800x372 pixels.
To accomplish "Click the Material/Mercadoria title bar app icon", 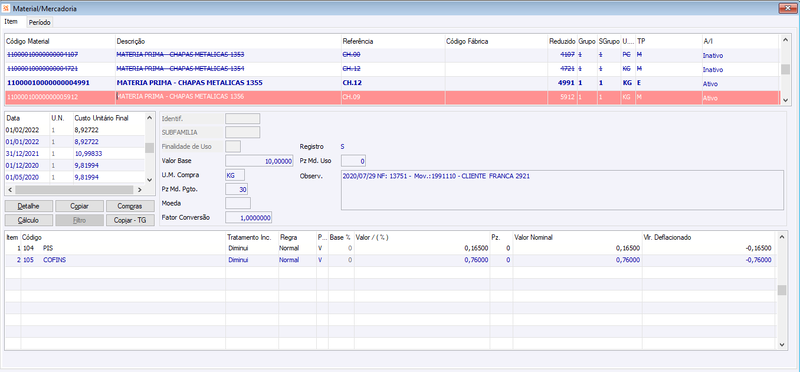I will coord(6,9).
